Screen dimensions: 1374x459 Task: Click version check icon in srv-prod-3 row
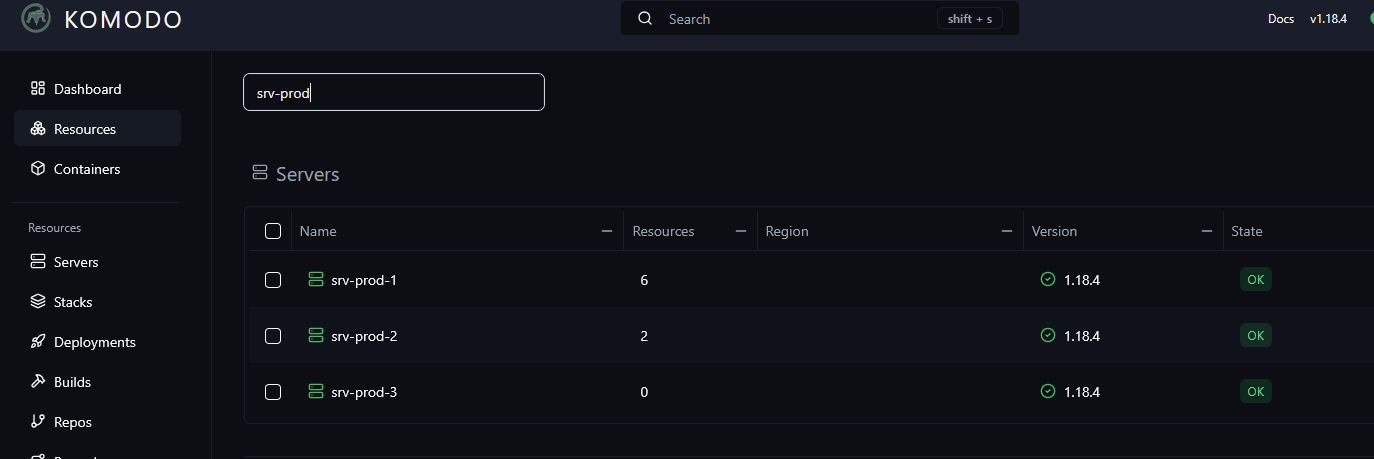pos(1048,391)
